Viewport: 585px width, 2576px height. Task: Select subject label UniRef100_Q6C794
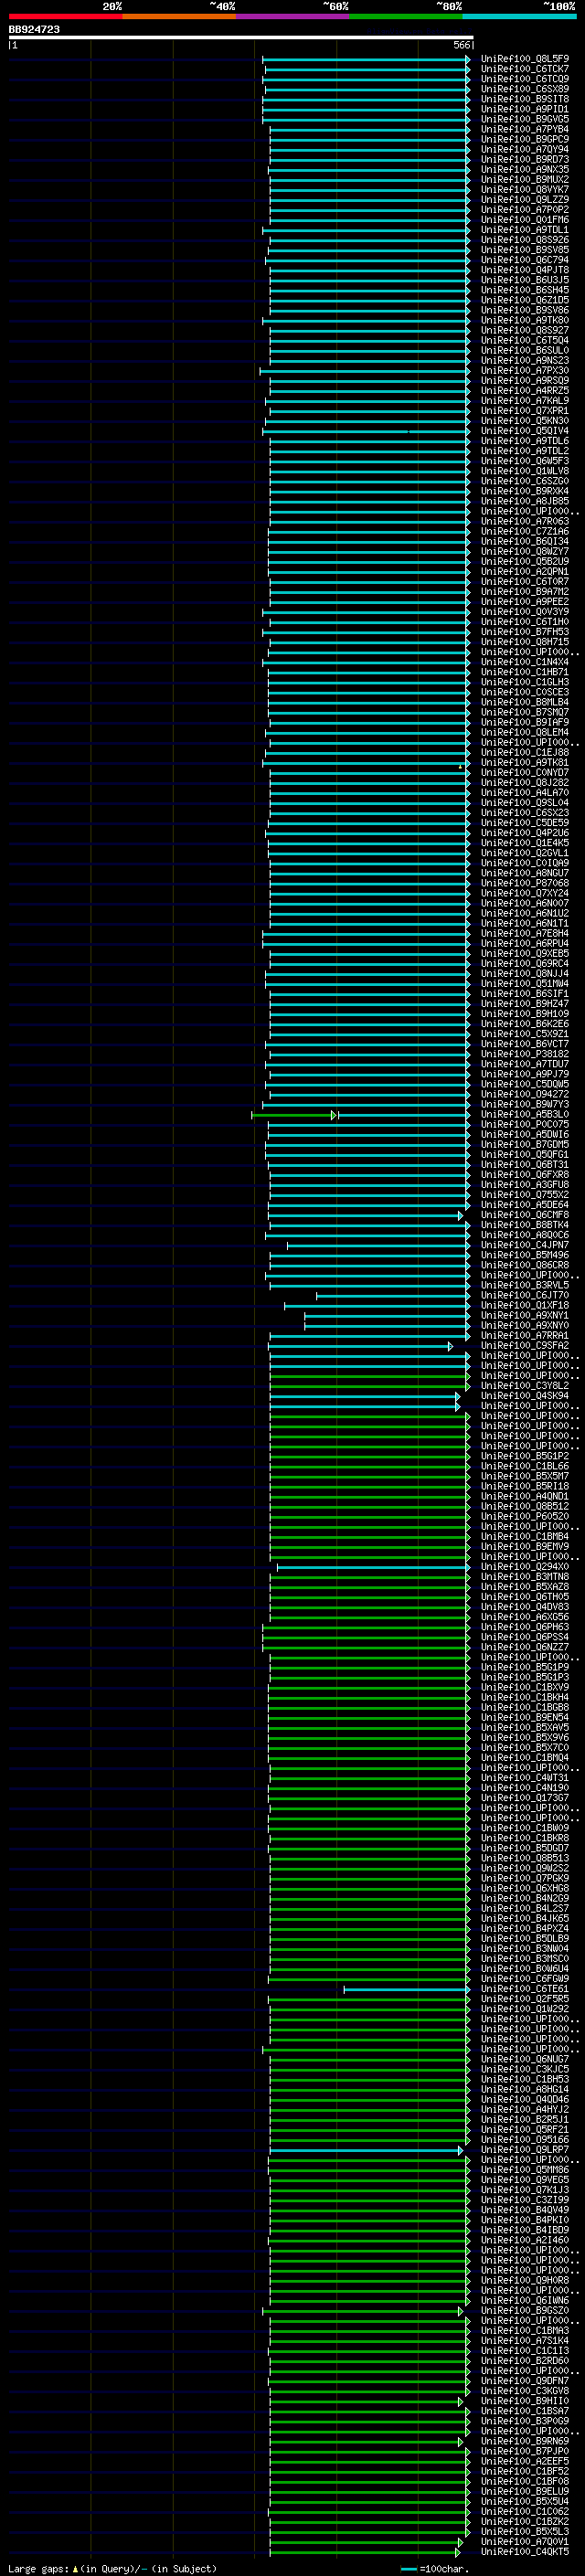pos(525,260)
